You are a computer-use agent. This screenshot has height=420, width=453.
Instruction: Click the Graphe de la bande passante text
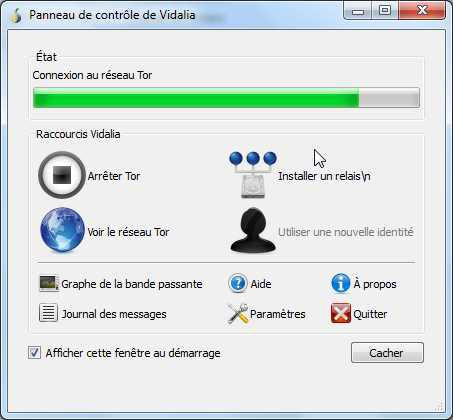point(132,284)
